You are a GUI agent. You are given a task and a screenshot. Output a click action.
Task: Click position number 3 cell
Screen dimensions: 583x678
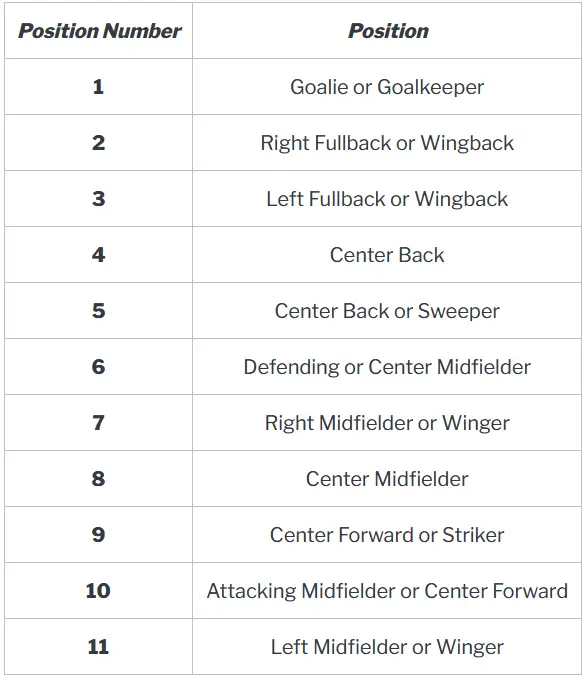click(99, 198)
